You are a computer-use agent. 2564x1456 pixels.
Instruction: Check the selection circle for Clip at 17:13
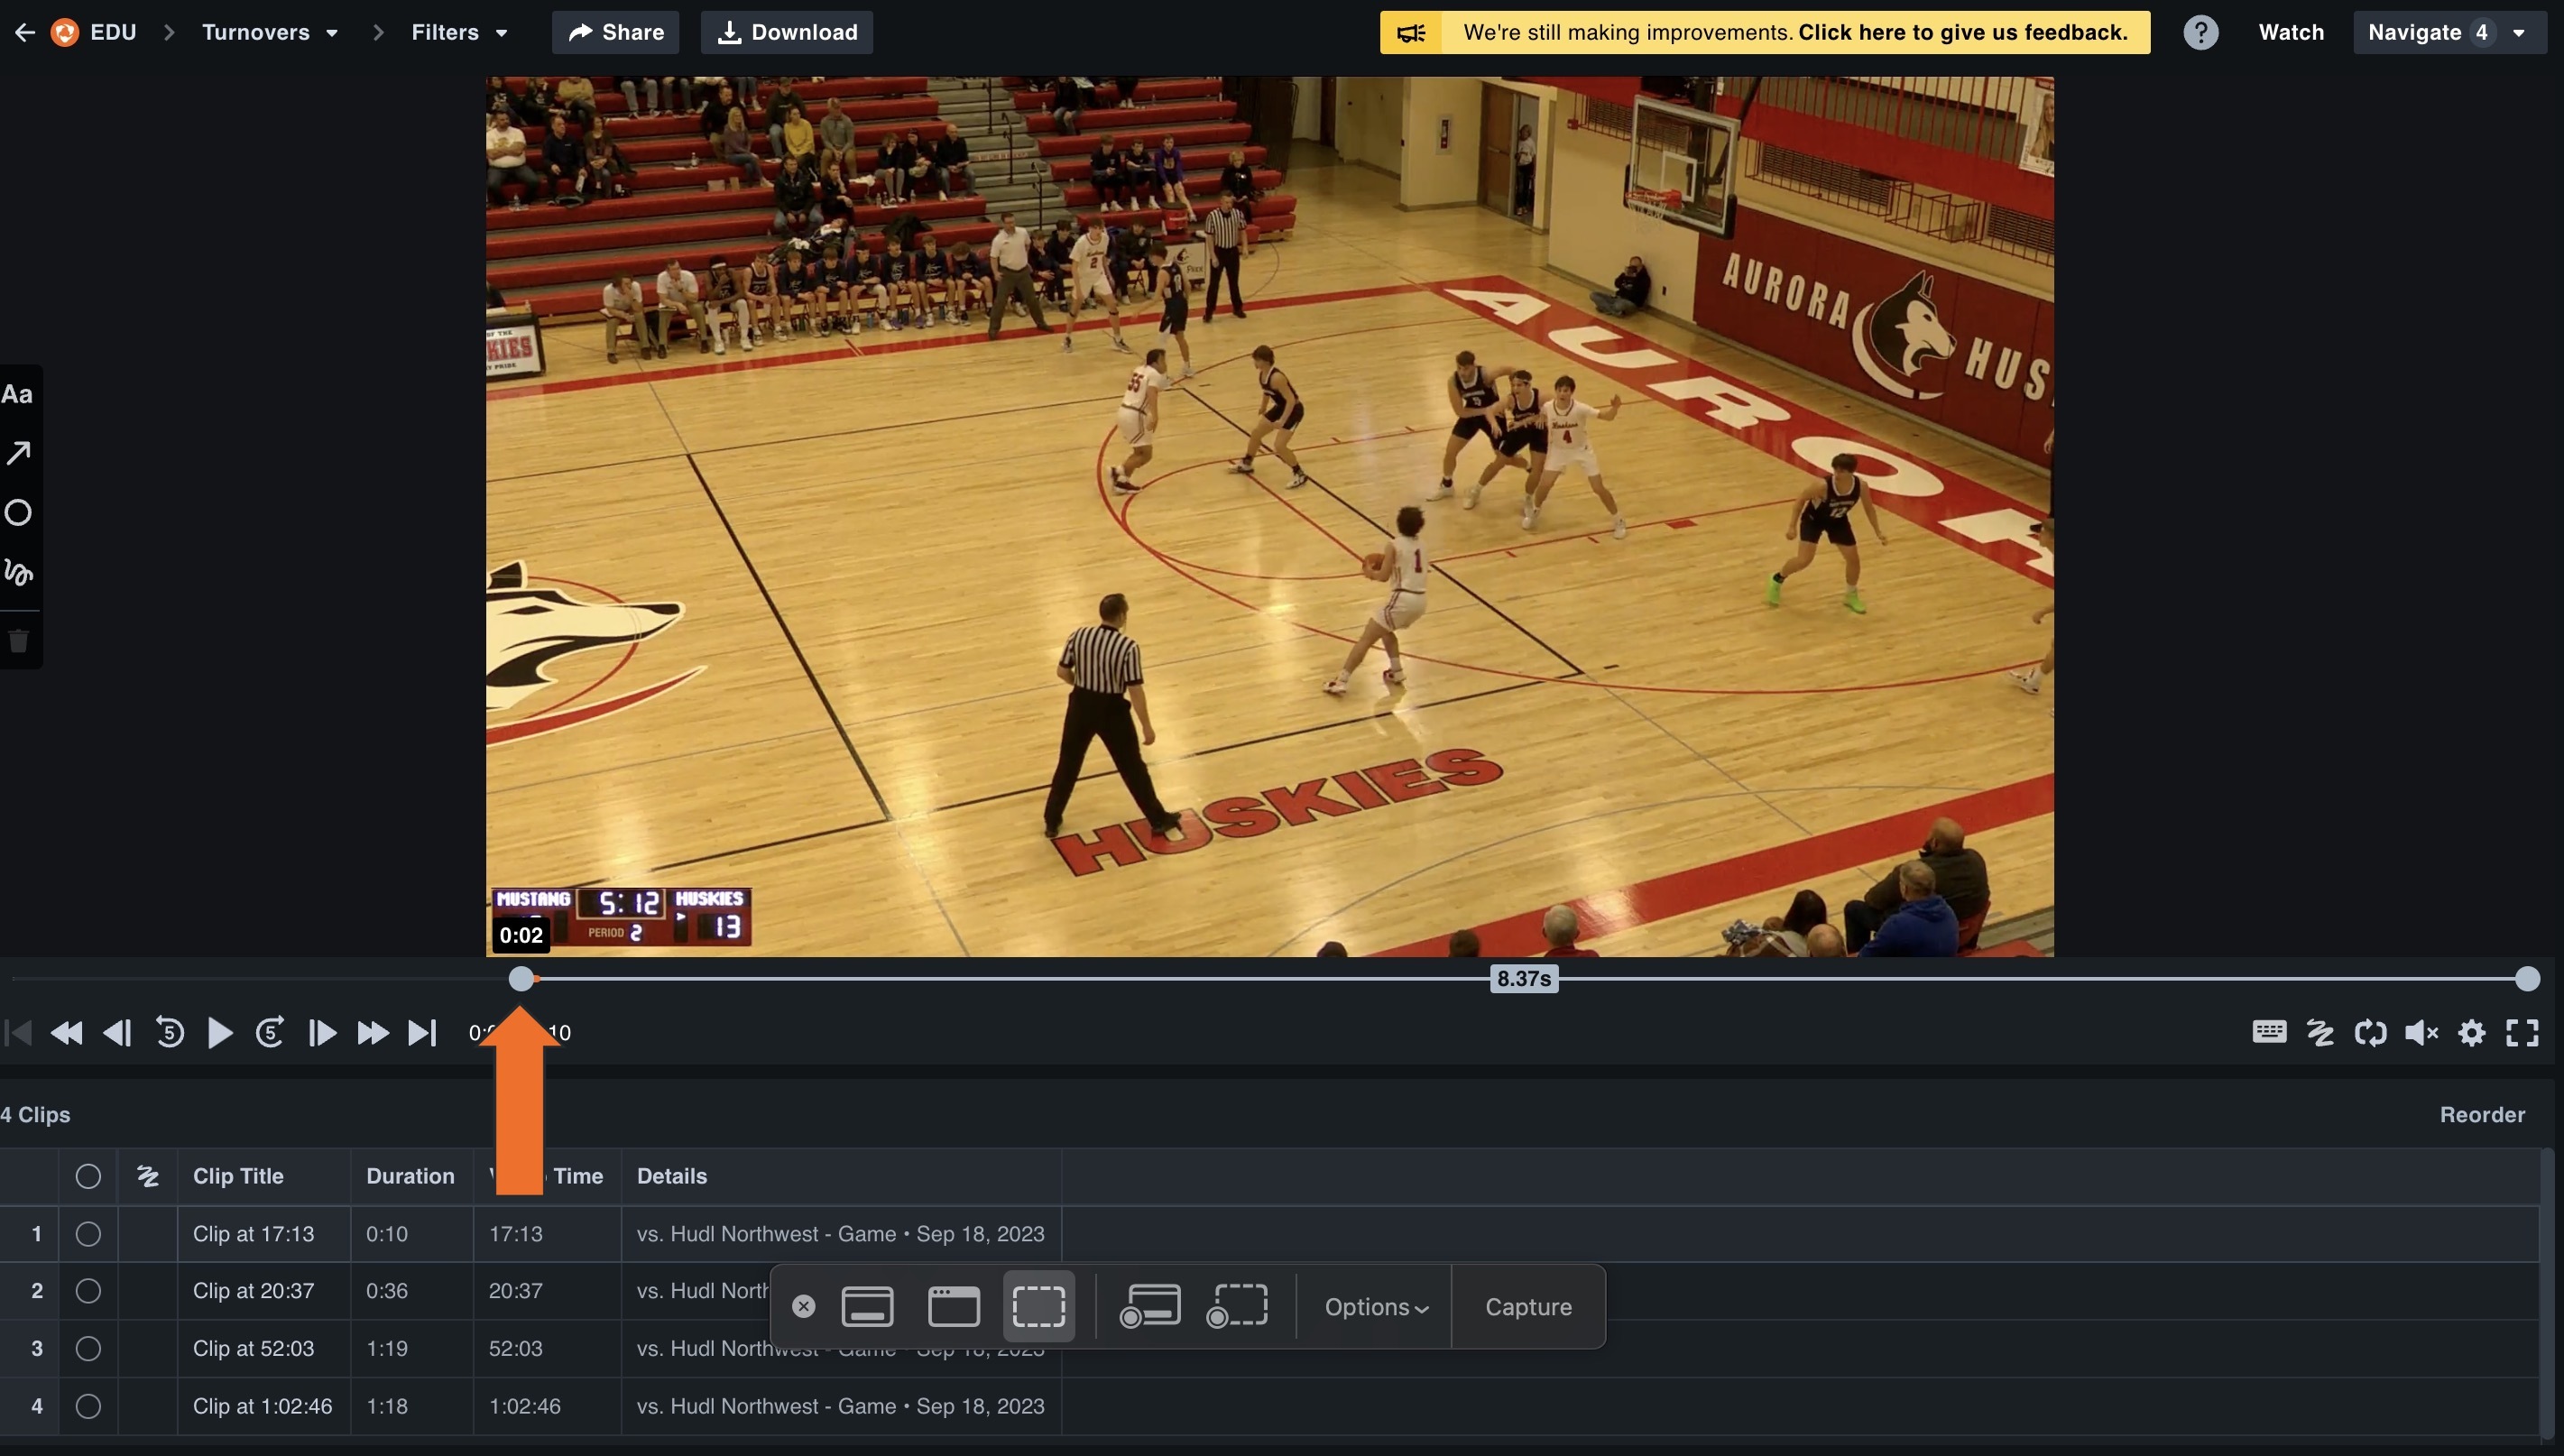88,1233
